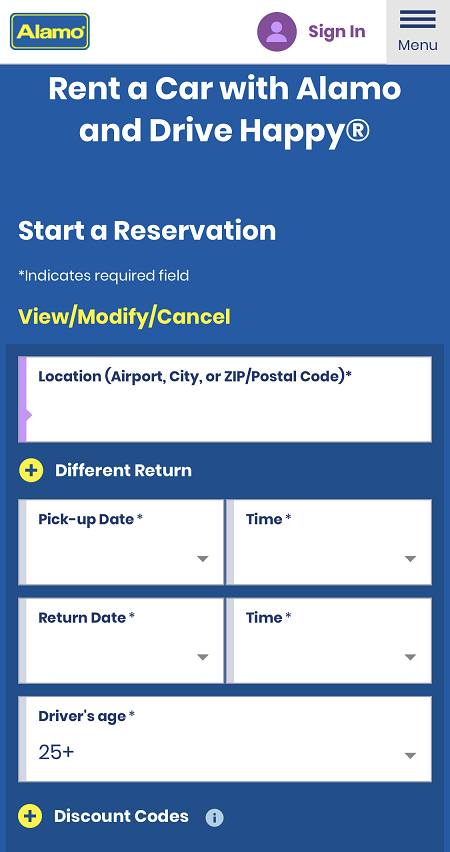
Task: Focus the Location input field
Action: 225,399
